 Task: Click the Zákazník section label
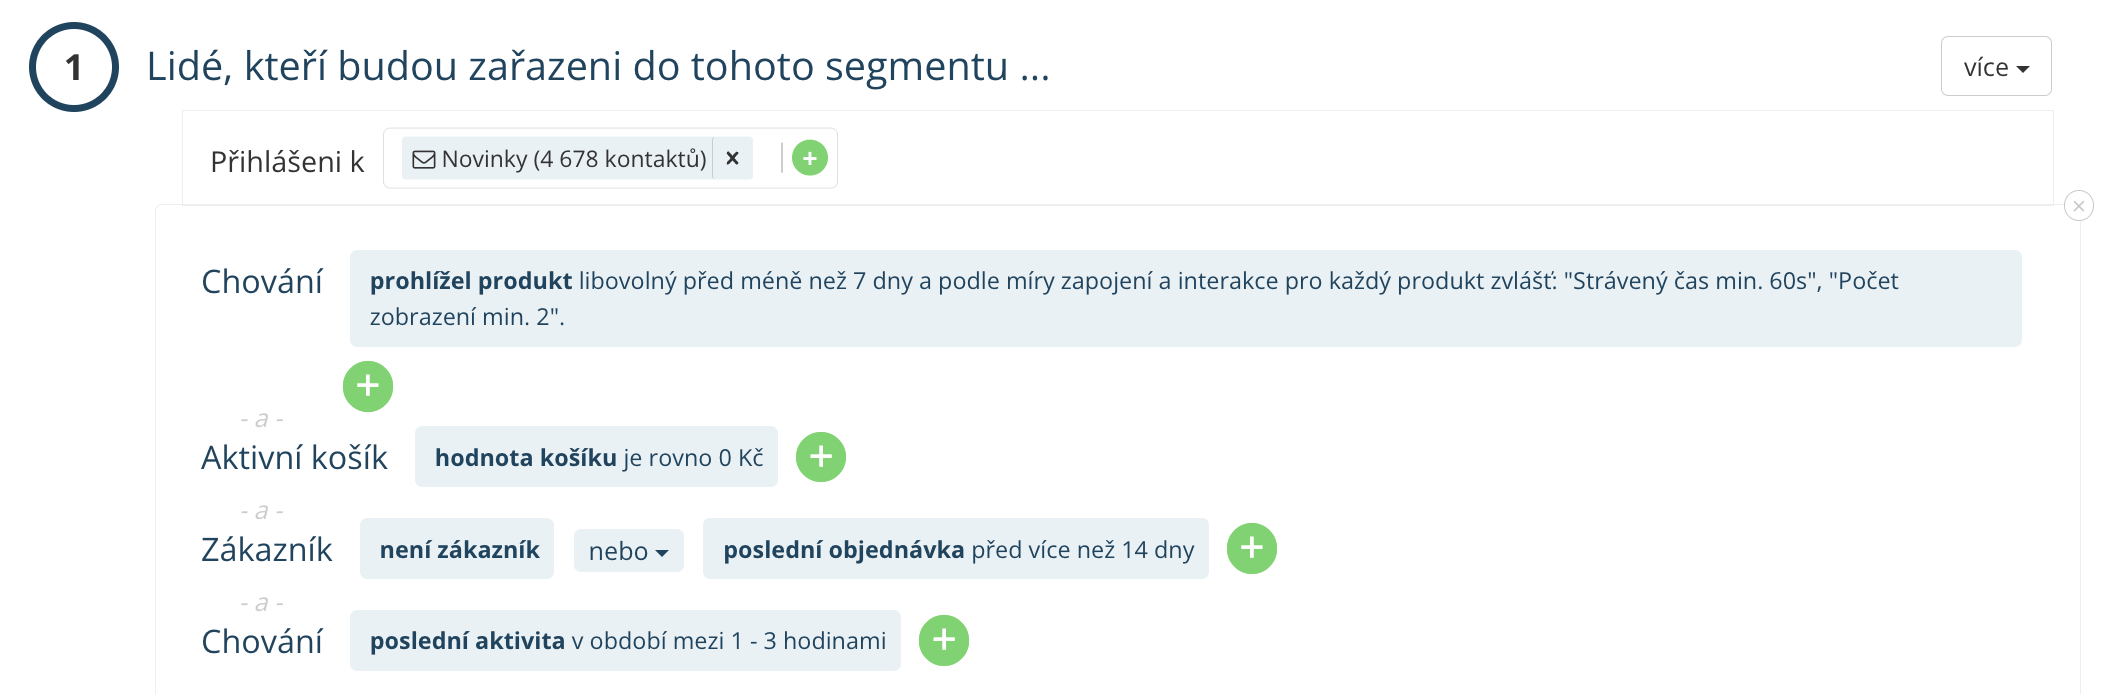(266, 549)
